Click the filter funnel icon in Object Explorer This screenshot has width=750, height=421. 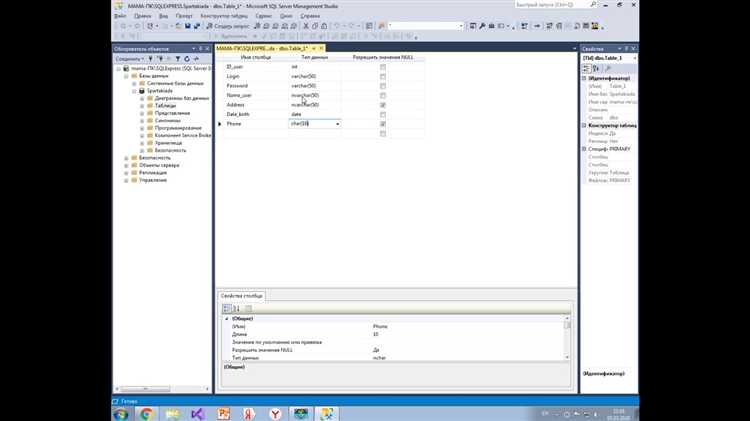point(178,59)
